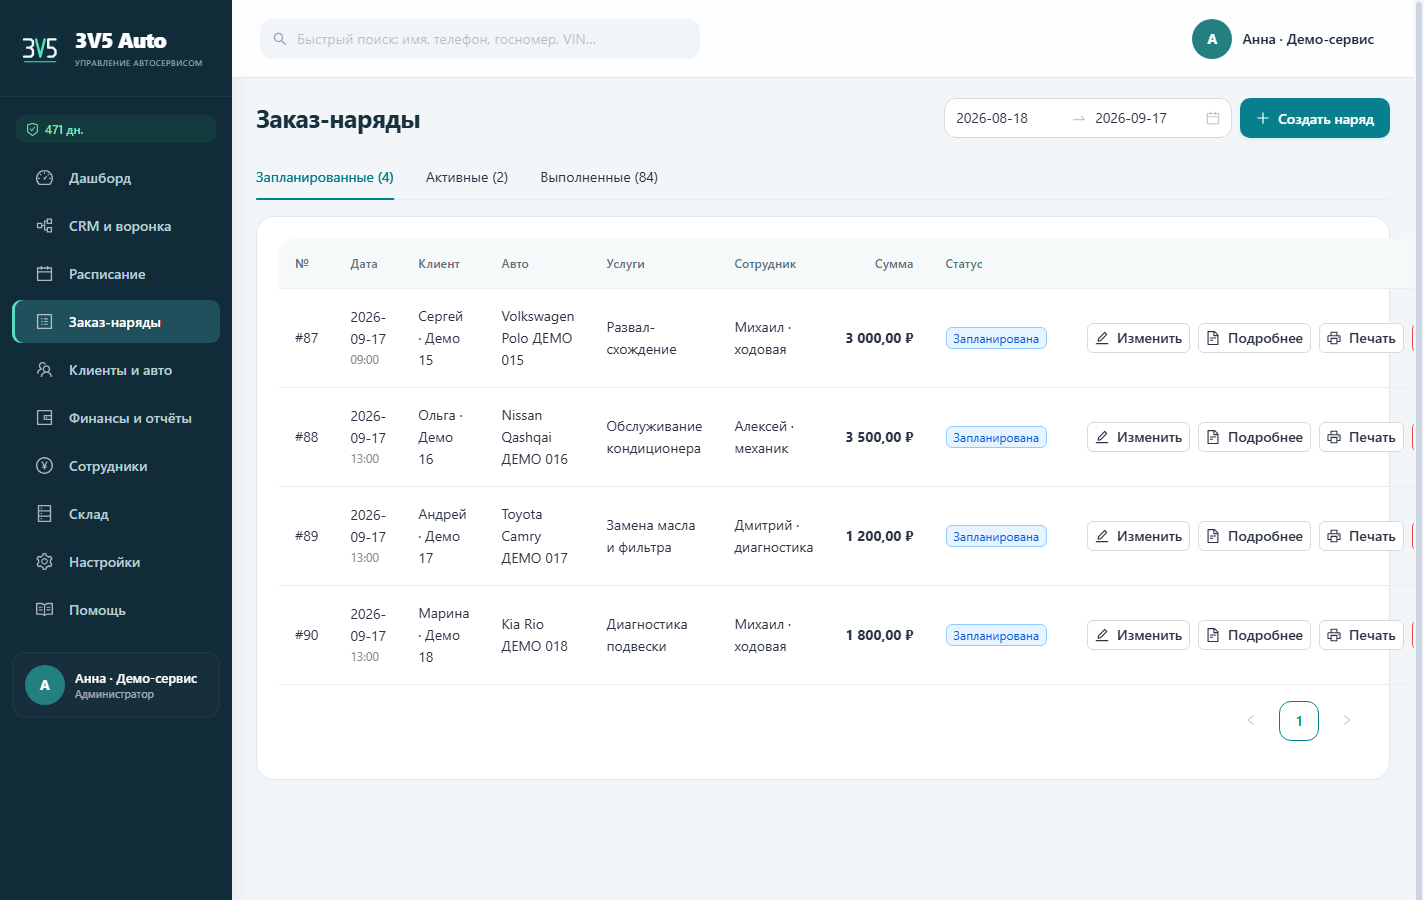Image resolution: width=1424 pixels, height=900 pixels.
Task: Open Расписание via its calendar icon
Action: 44,274
